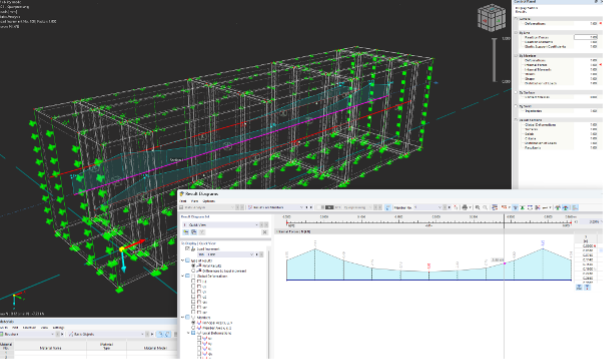Click the Reaction Forces factor input field
This screenshot has height=360, width=604.
click(585, 37)
